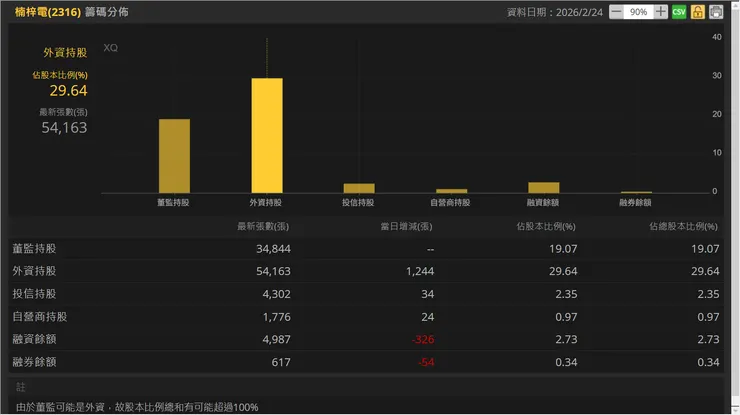Select the 融資餘額 table row label

34,339
